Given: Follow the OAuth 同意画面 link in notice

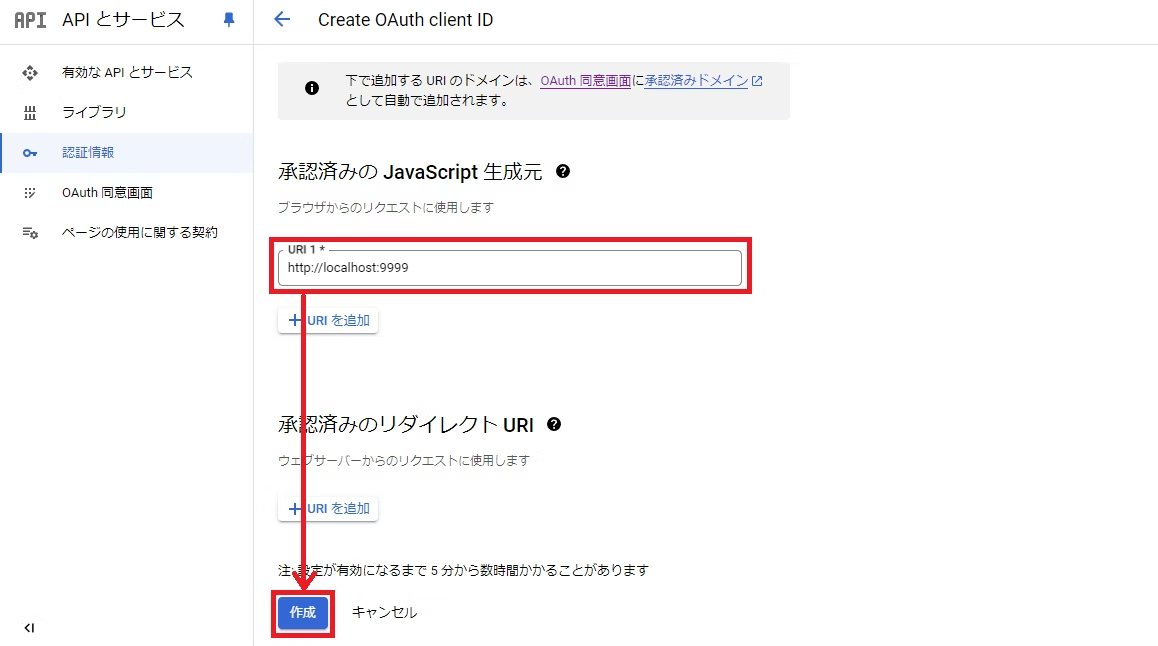Looking at the screenshot, I should click(586, 80).
